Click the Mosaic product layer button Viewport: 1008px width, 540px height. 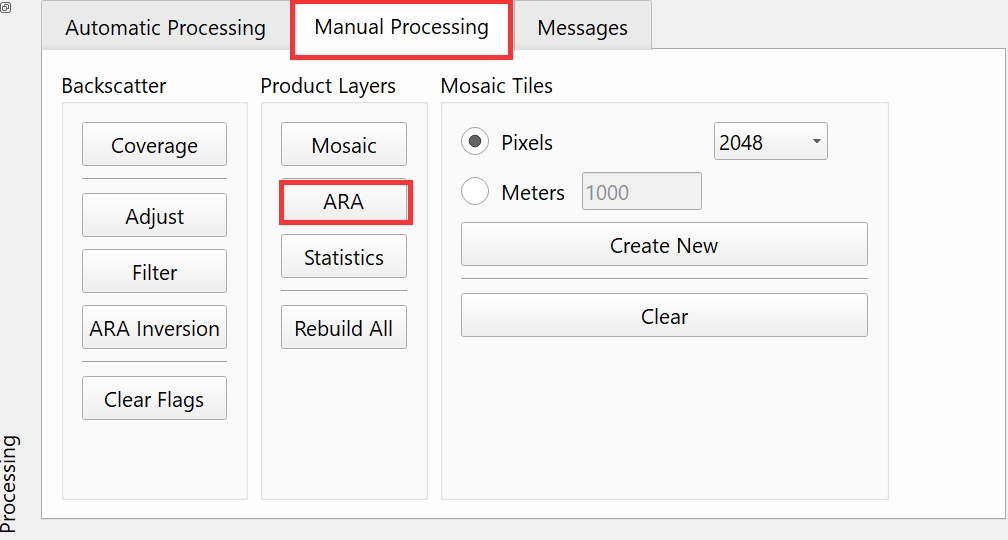tap(344, 145)
